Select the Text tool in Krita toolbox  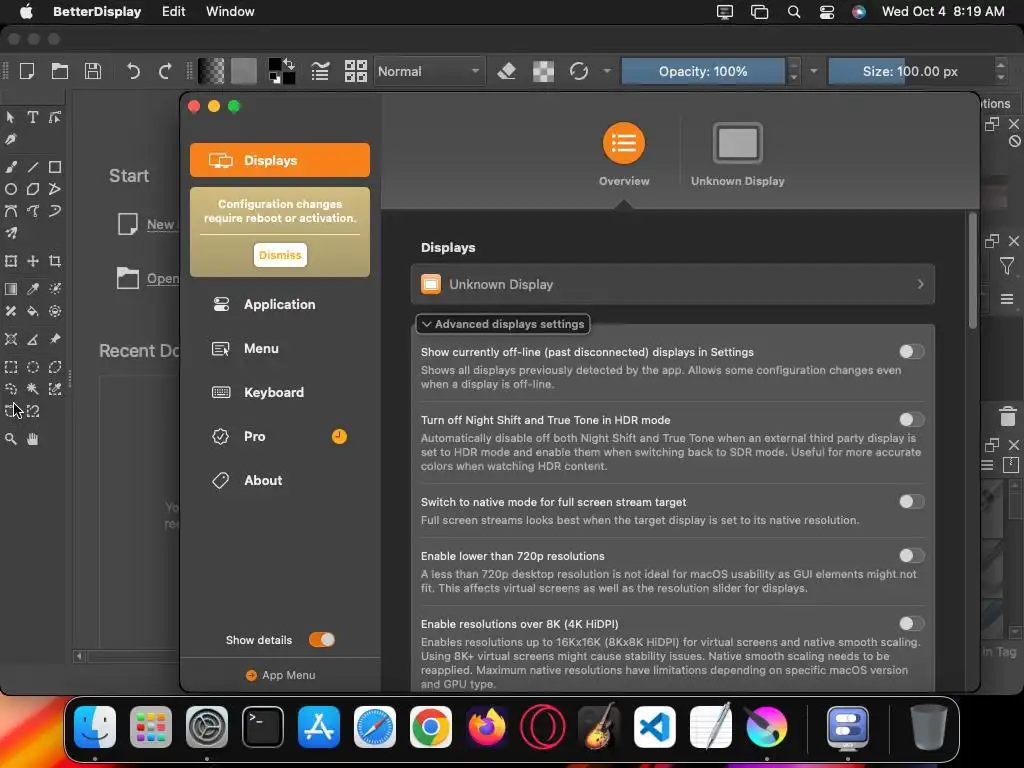click(x=33, y=118)
